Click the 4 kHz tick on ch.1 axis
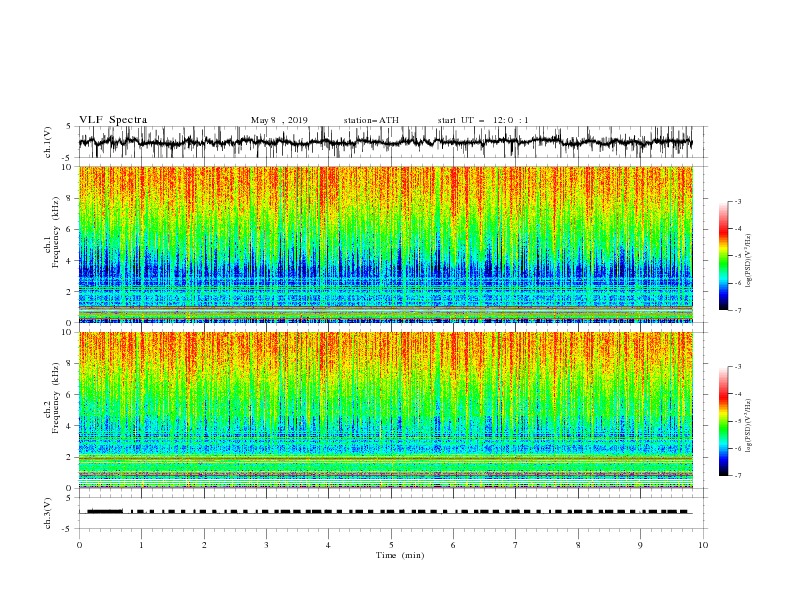Screen dimensions: 792x612 pos(70,261)
